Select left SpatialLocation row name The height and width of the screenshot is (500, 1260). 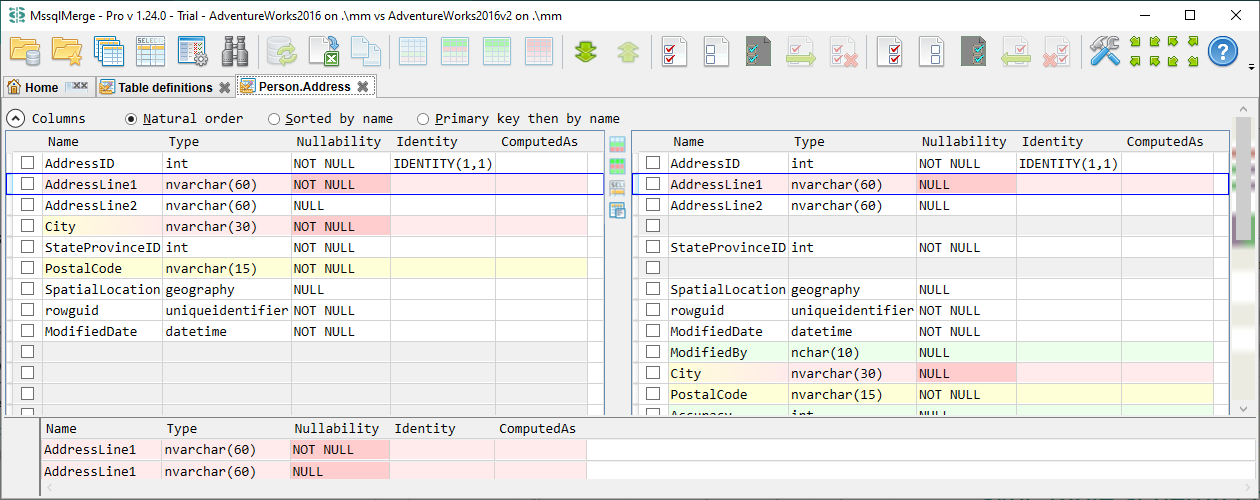pyautogui.click(x=102, y=289)
